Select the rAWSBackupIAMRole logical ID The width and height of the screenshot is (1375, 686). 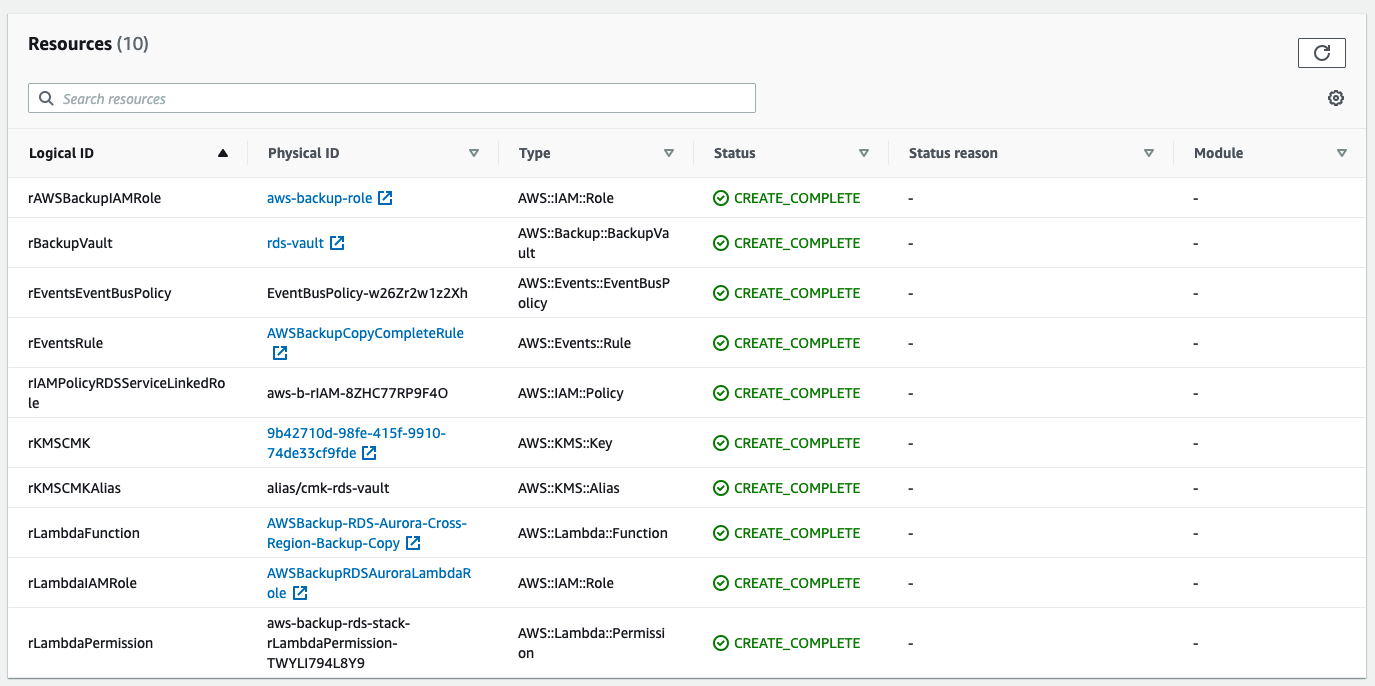(x=95, y=198)
